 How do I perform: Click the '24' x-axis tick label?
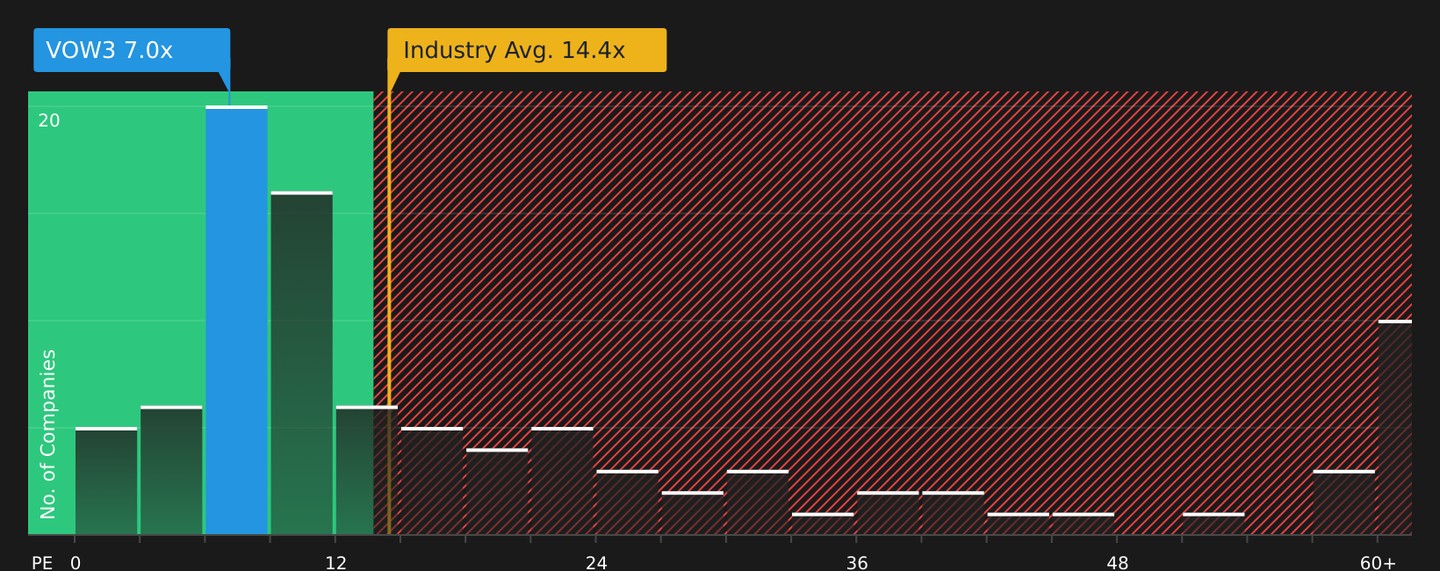(596, 563)
